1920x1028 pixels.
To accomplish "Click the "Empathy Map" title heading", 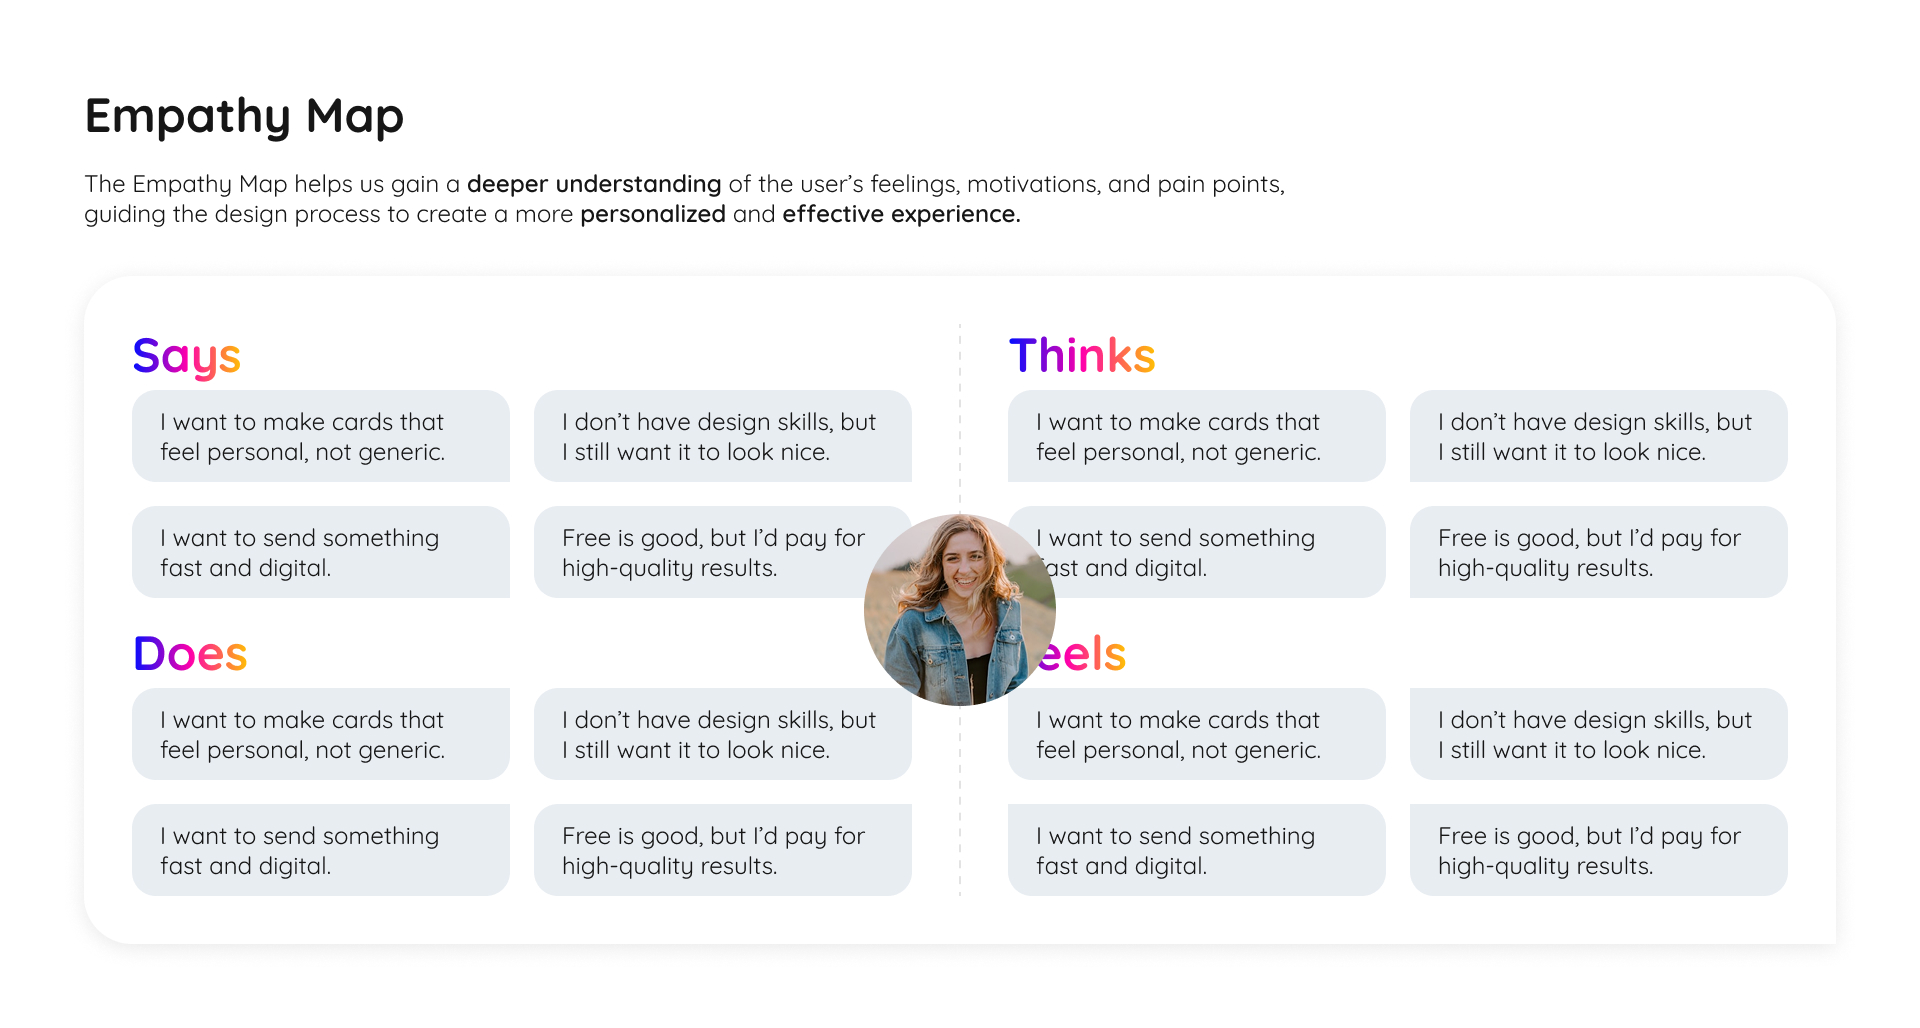I will 244,116.
